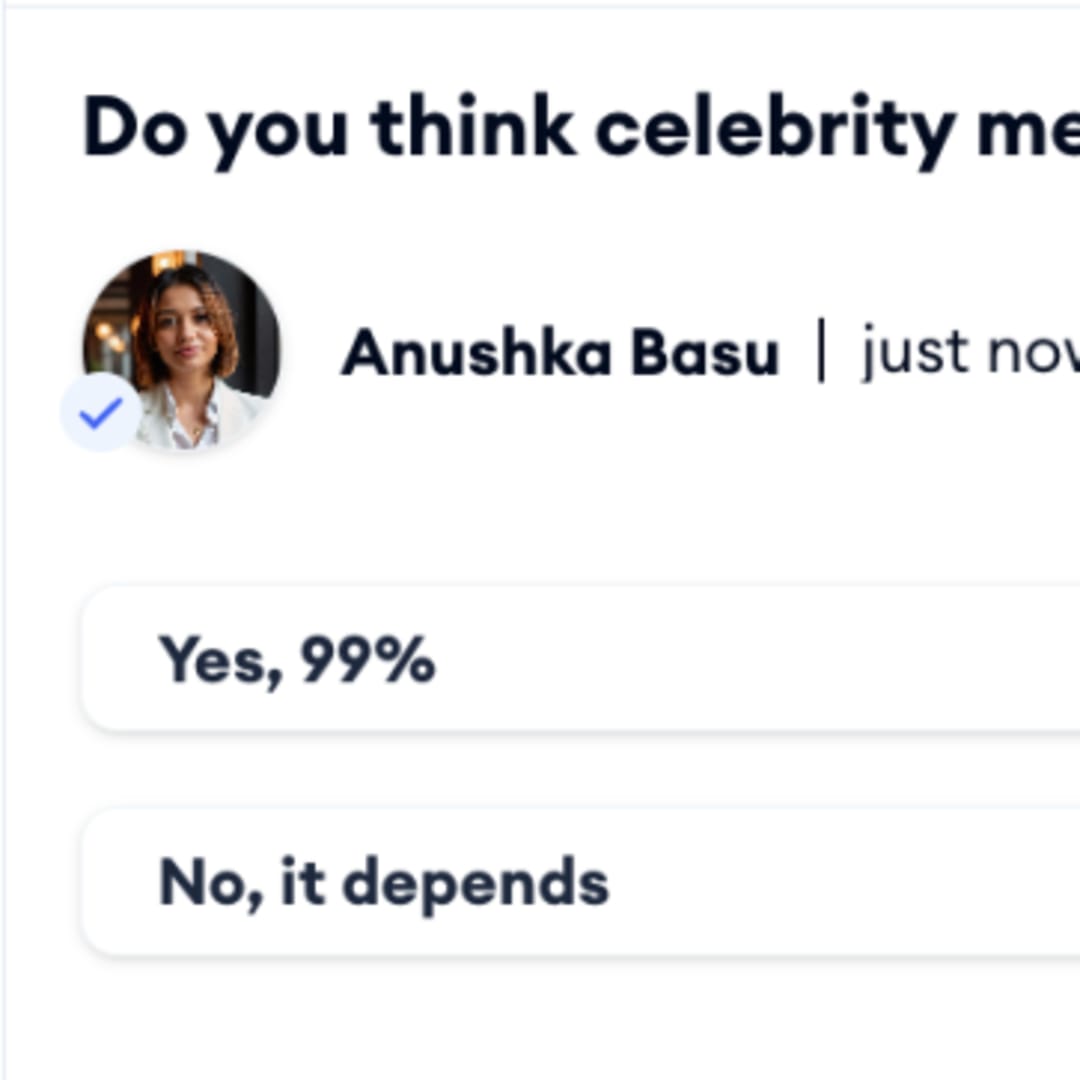Open the celebrity poll question title
Viewport: 1080px width, 1080px height.
580,128
